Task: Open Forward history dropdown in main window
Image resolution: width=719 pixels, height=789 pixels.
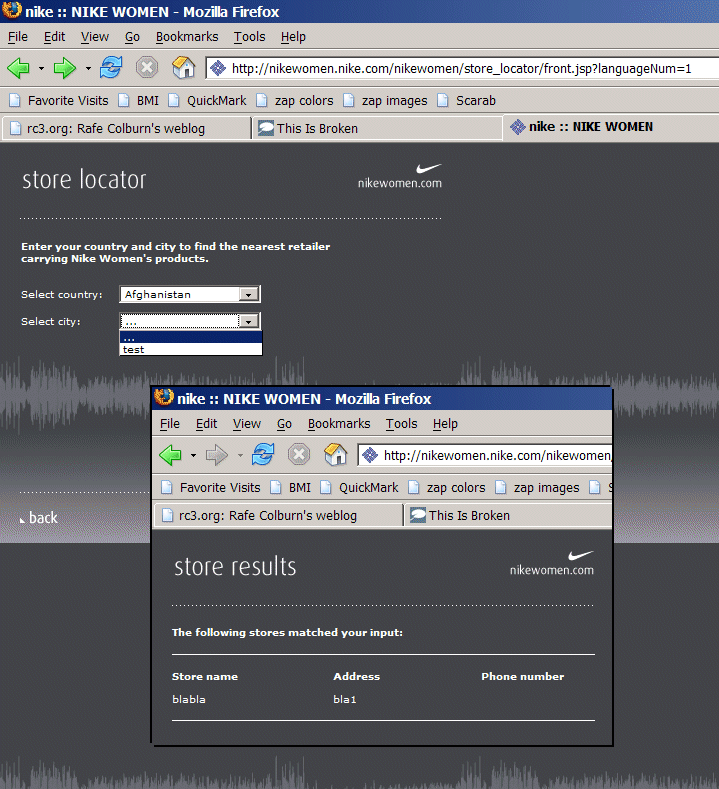Action: 88,68
